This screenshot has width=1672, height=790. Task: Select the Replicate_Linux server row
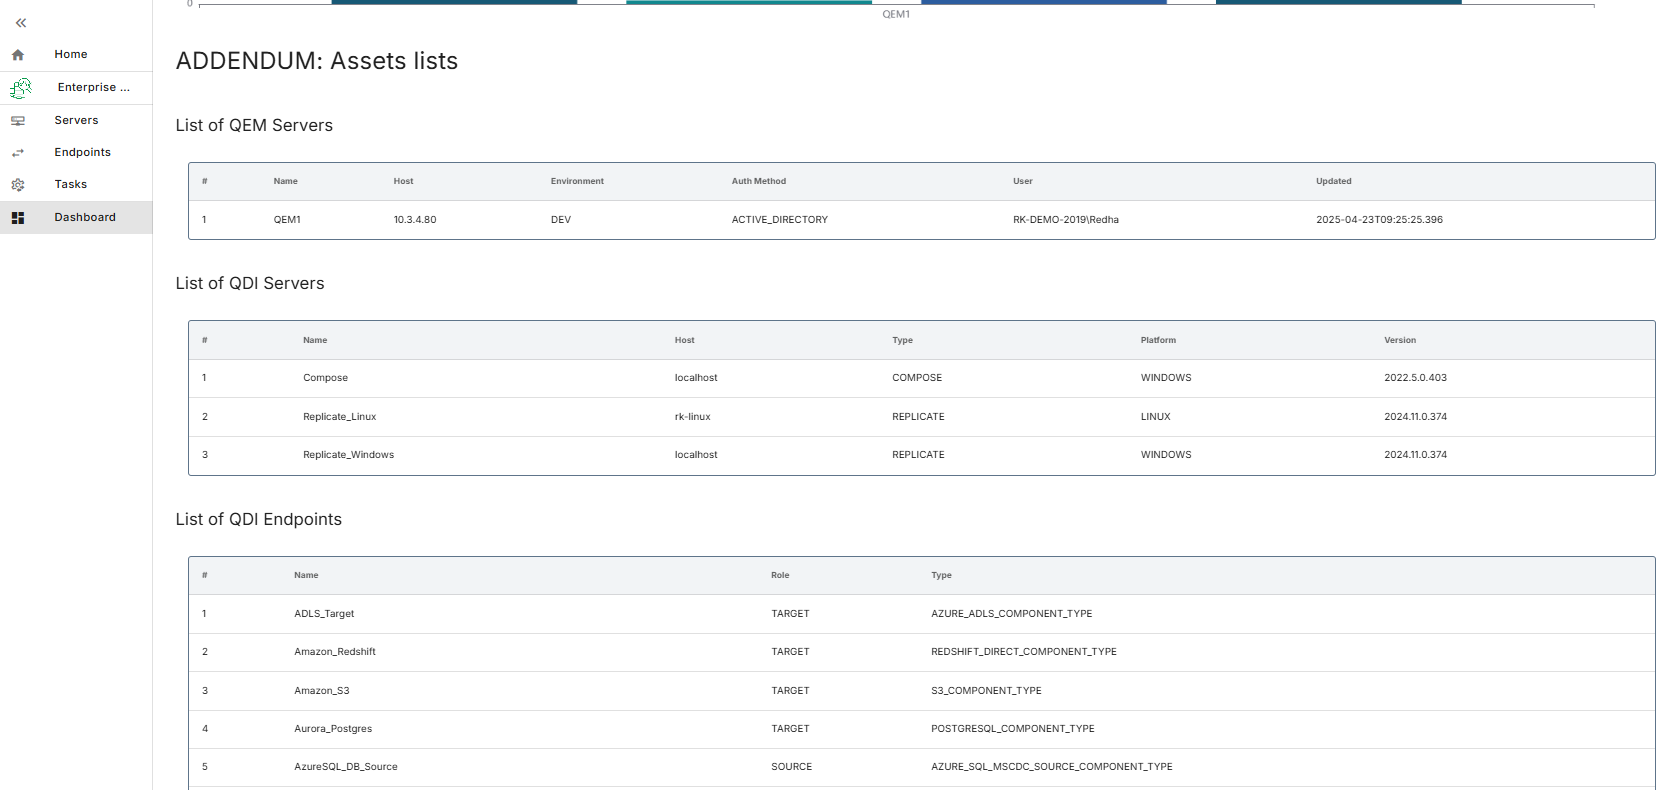tap(339, 417)
